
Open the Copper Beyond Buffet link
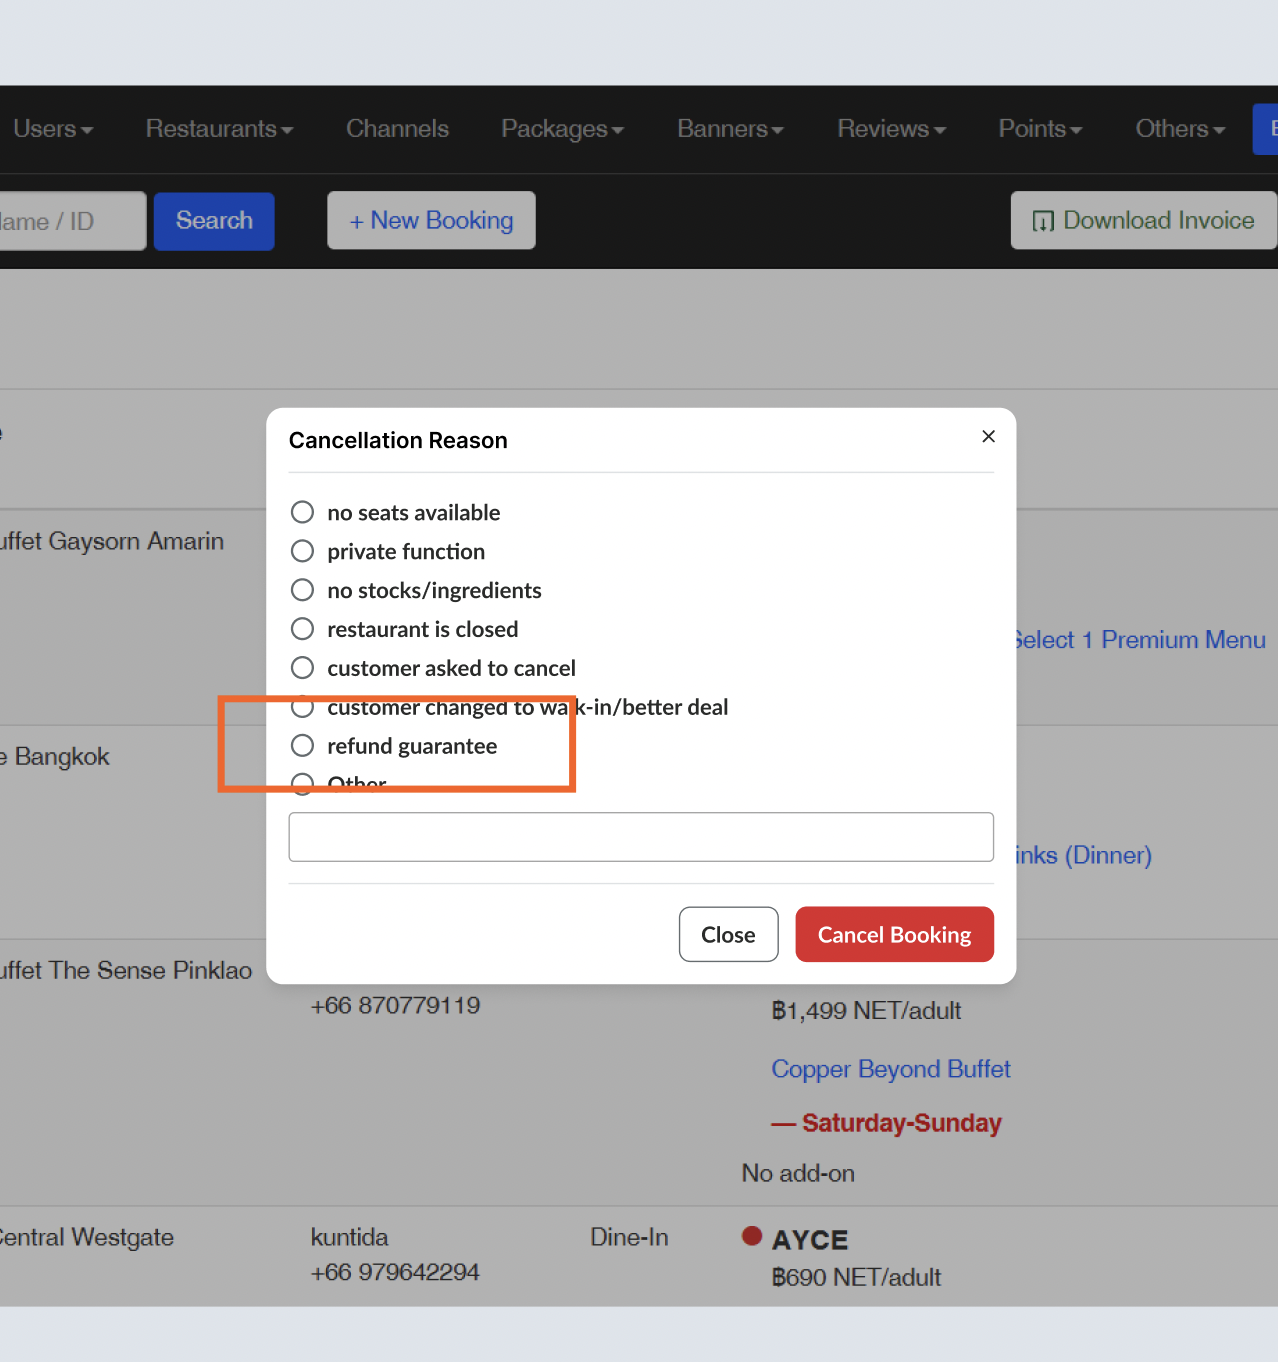point(890,1069)
